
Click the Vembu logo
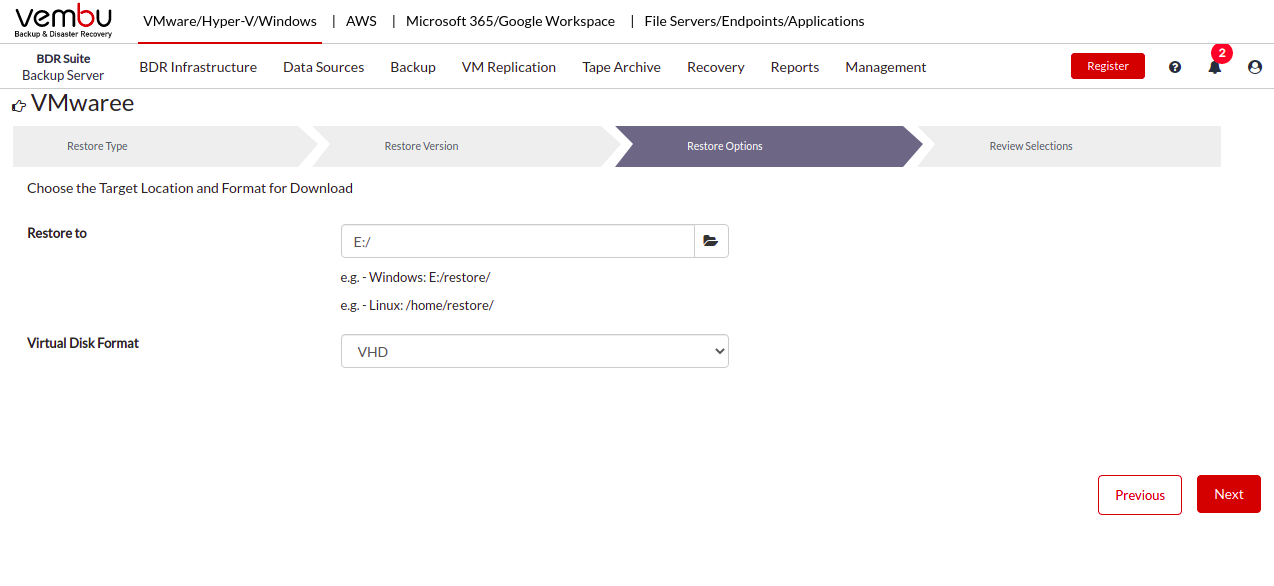[x=64, y=21]
